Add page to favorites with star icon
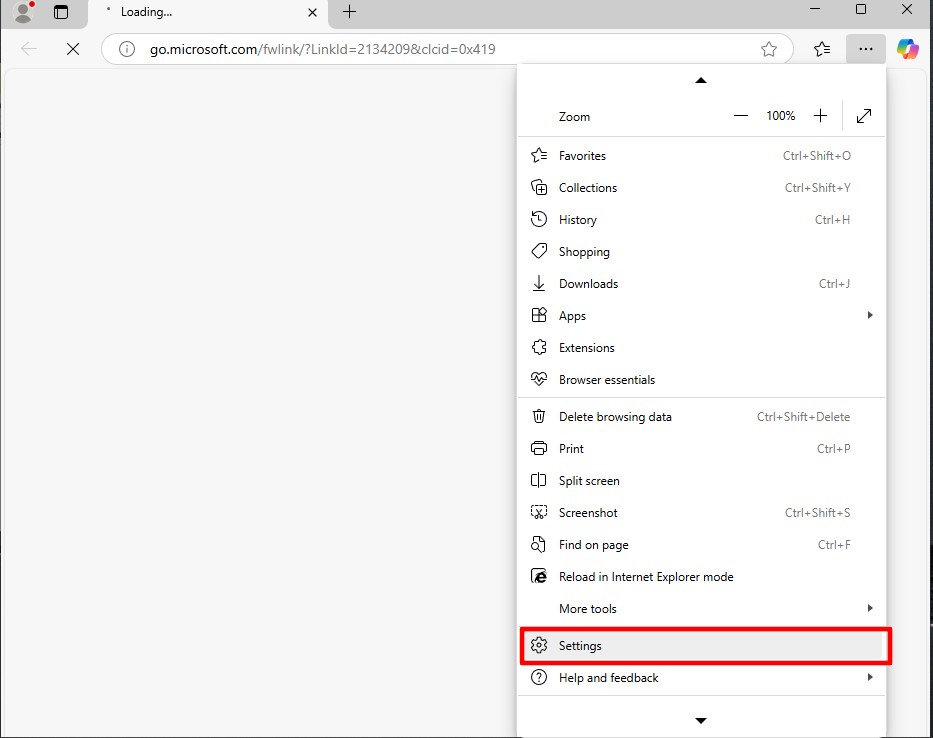The image size is (933, 738). [769, 49]
